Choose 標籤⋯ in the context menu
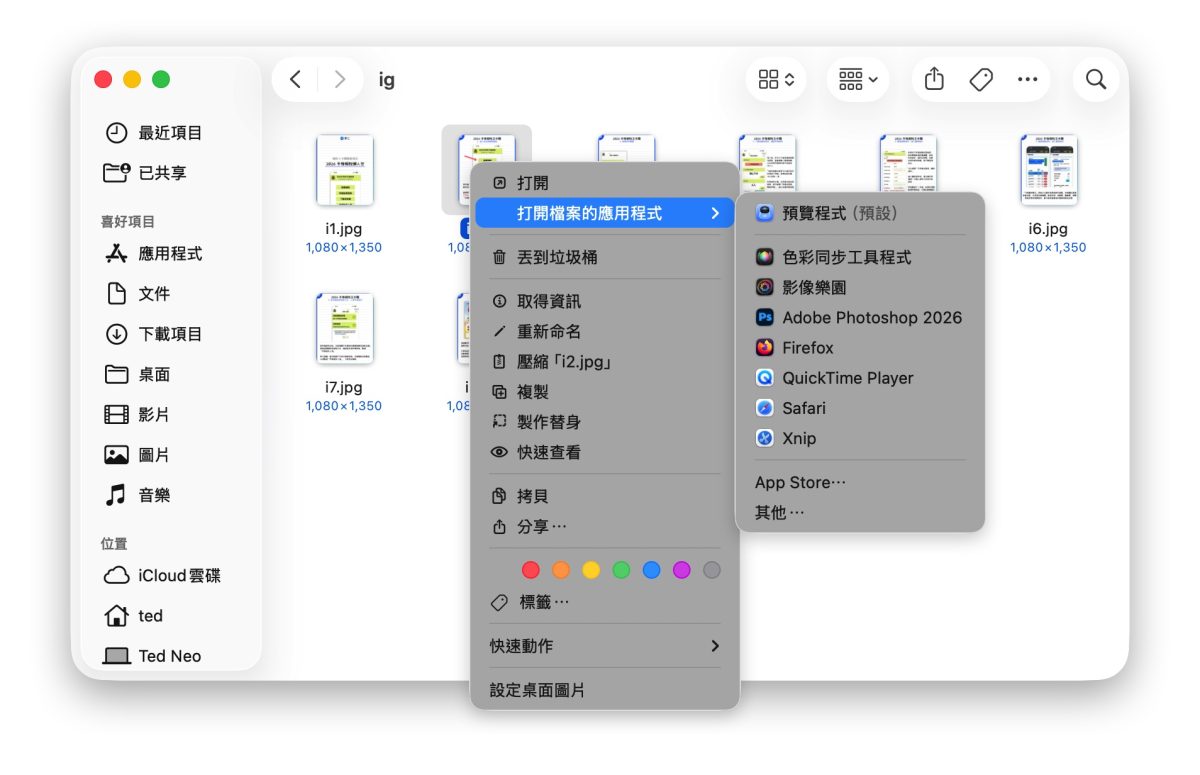The image size is (1200, 775). coord(605,602)
